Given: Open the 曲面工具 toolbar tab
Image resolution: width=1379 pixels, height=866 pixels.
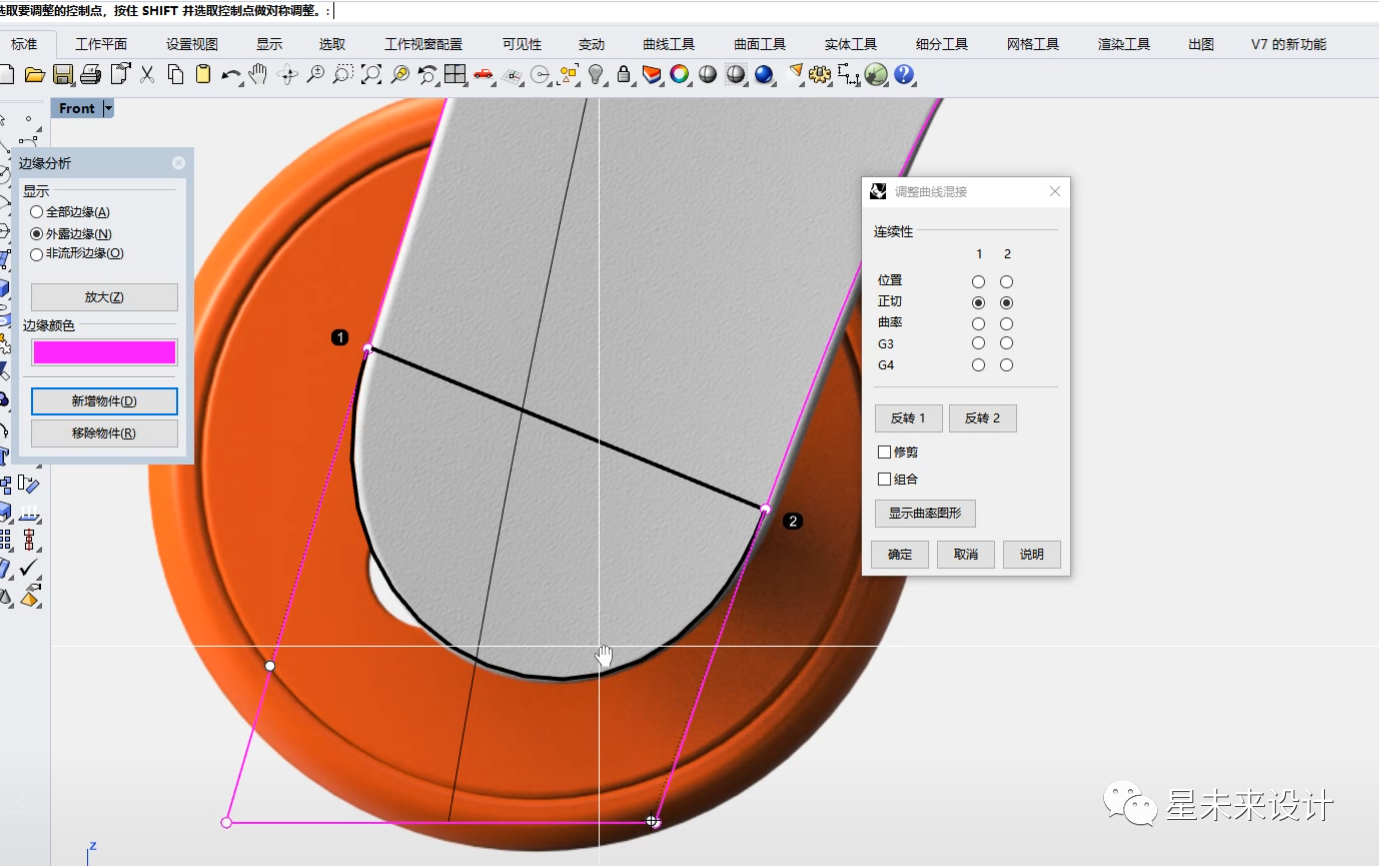Looking at the screenshot, I should 760,44.
